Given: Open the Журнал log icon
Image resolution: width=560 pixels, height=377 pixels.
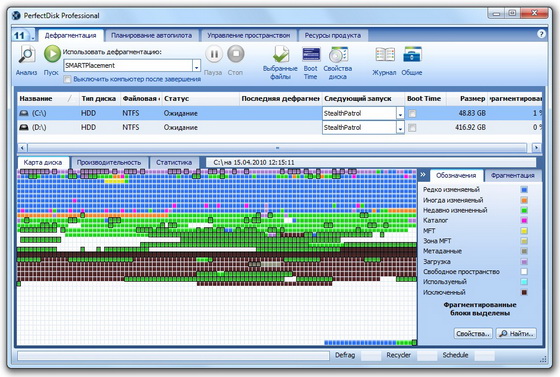Looking at the screenshot, I should (x=385, y=55).
